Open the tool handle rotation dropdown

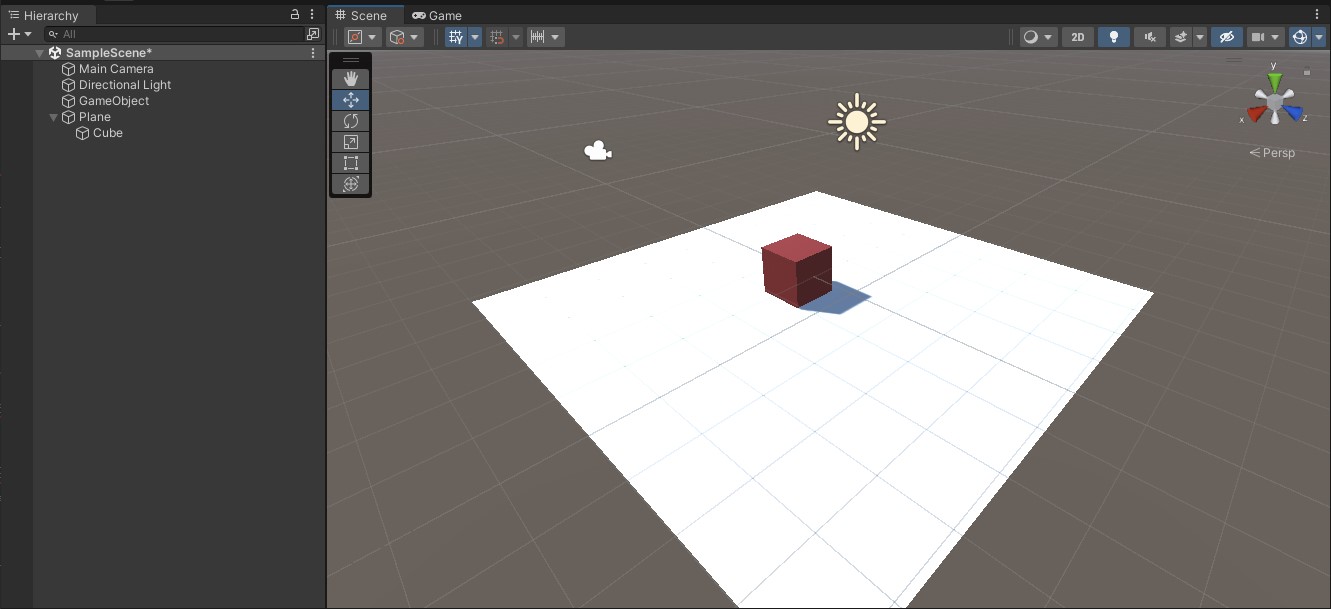[404, 37]
